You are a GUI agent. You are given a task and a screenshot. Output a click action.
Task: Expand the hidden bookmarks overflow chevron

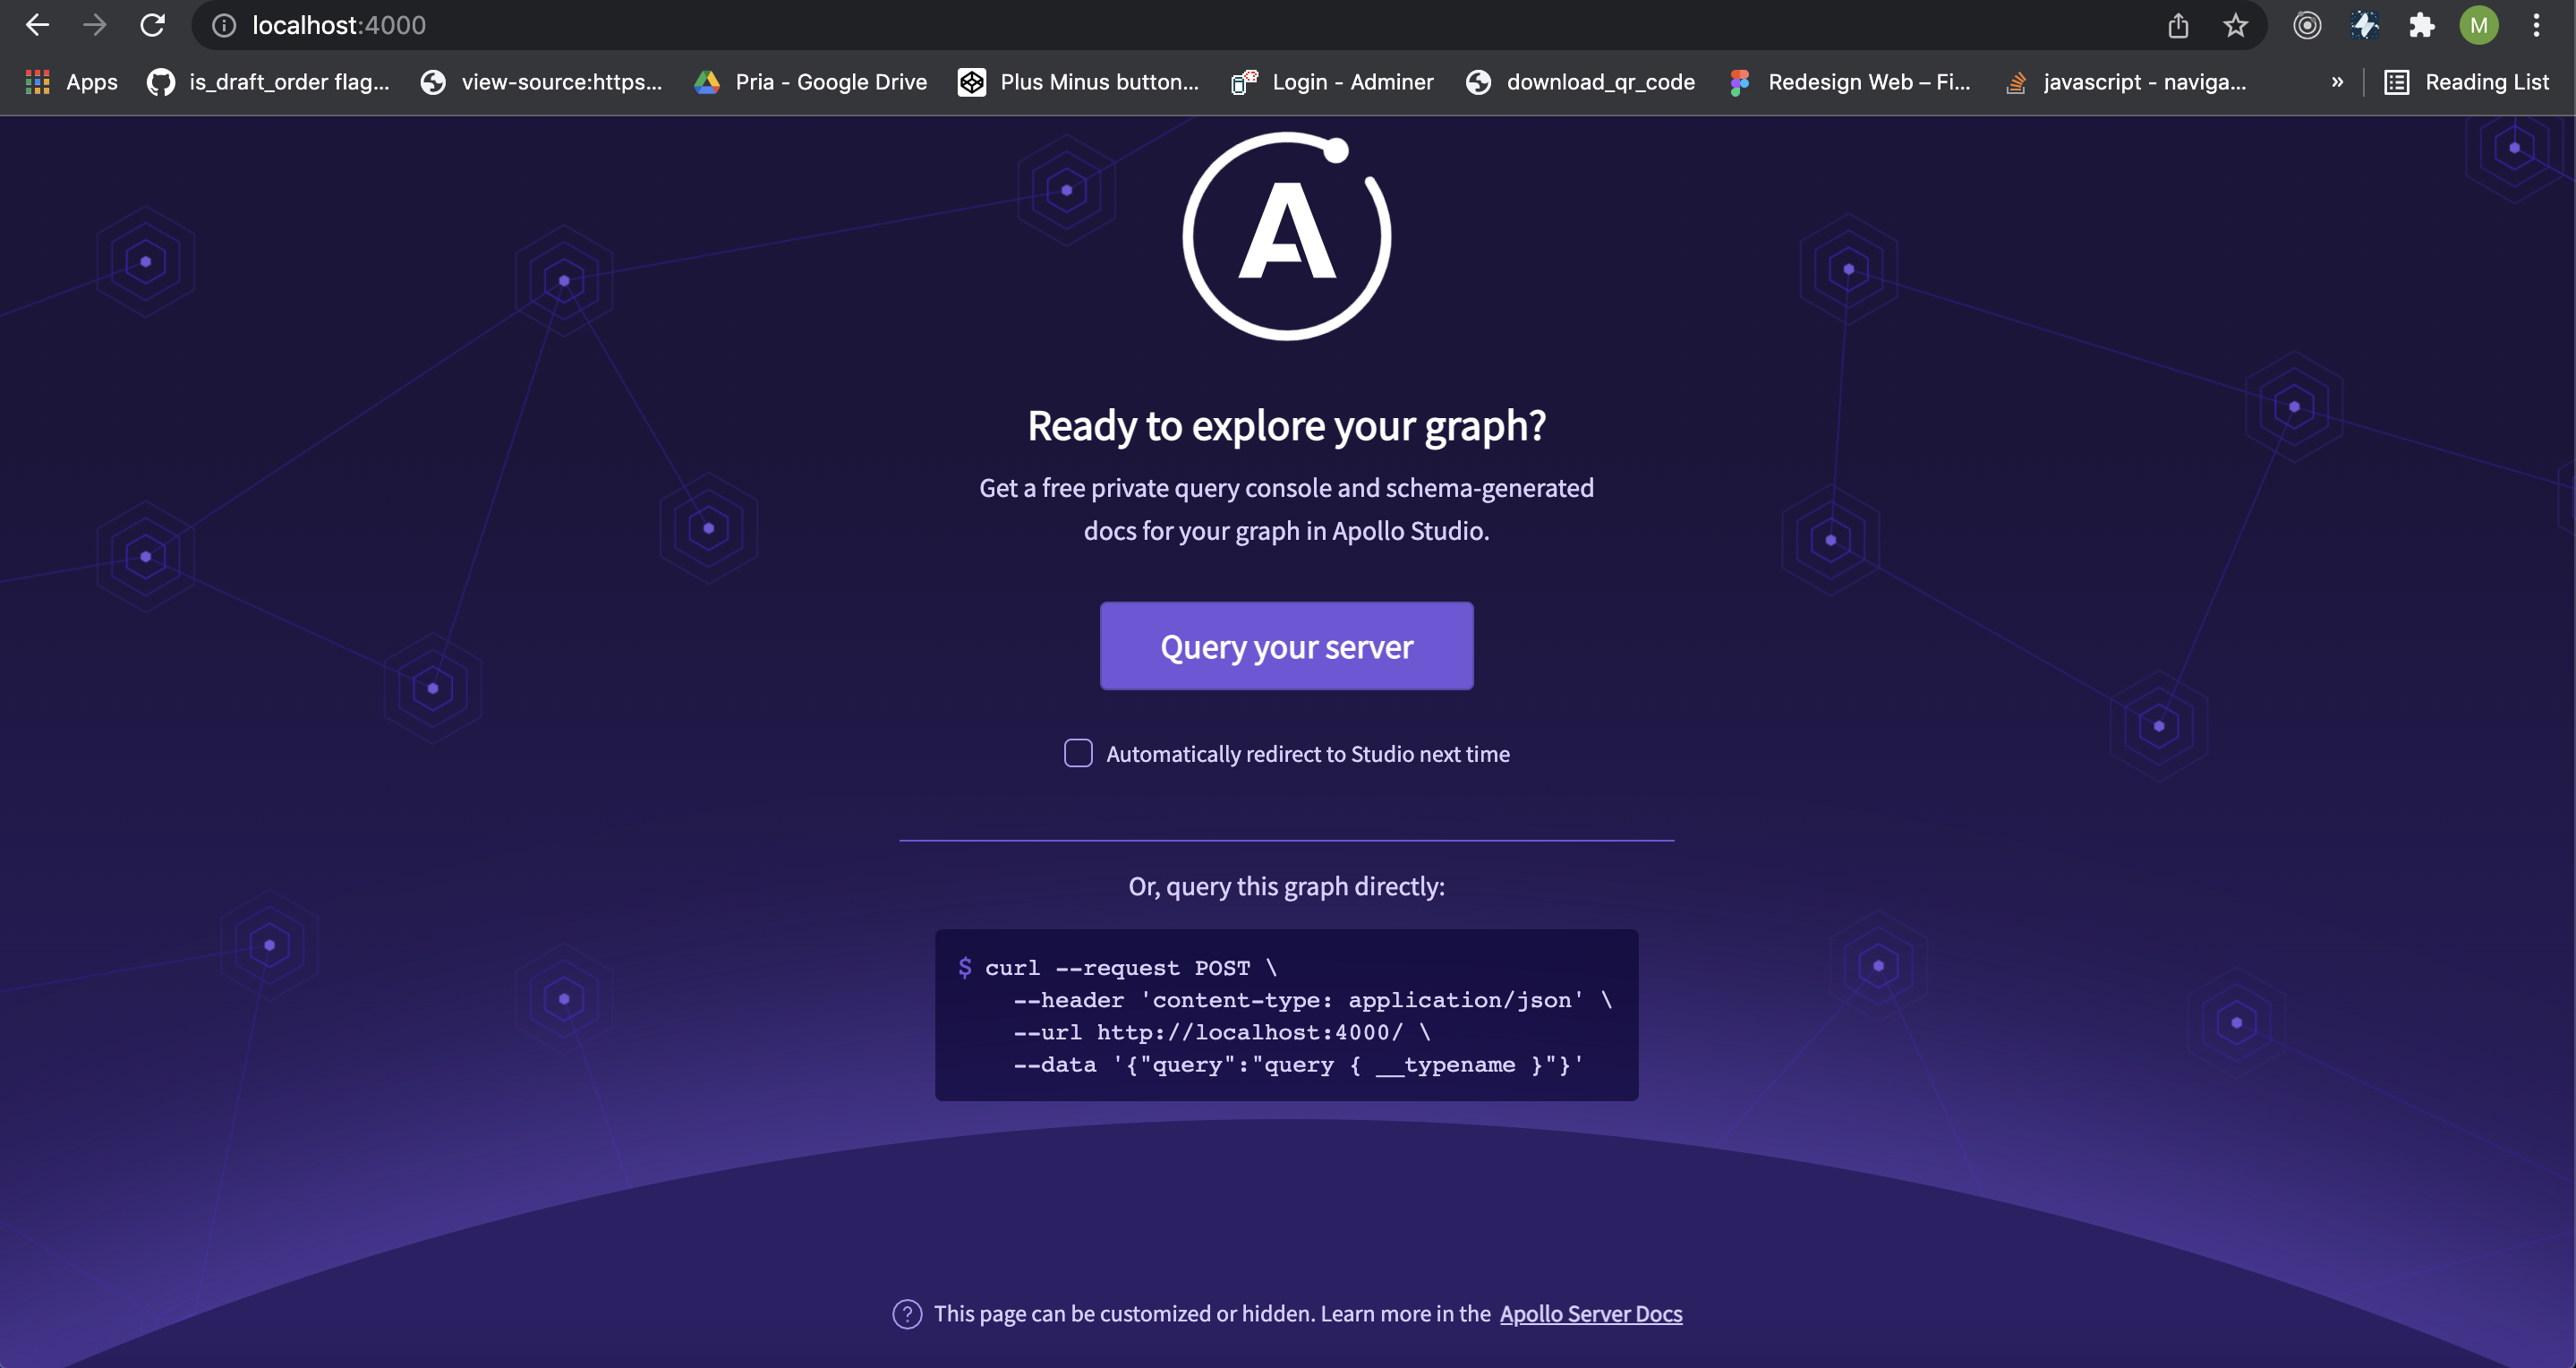2337,82
